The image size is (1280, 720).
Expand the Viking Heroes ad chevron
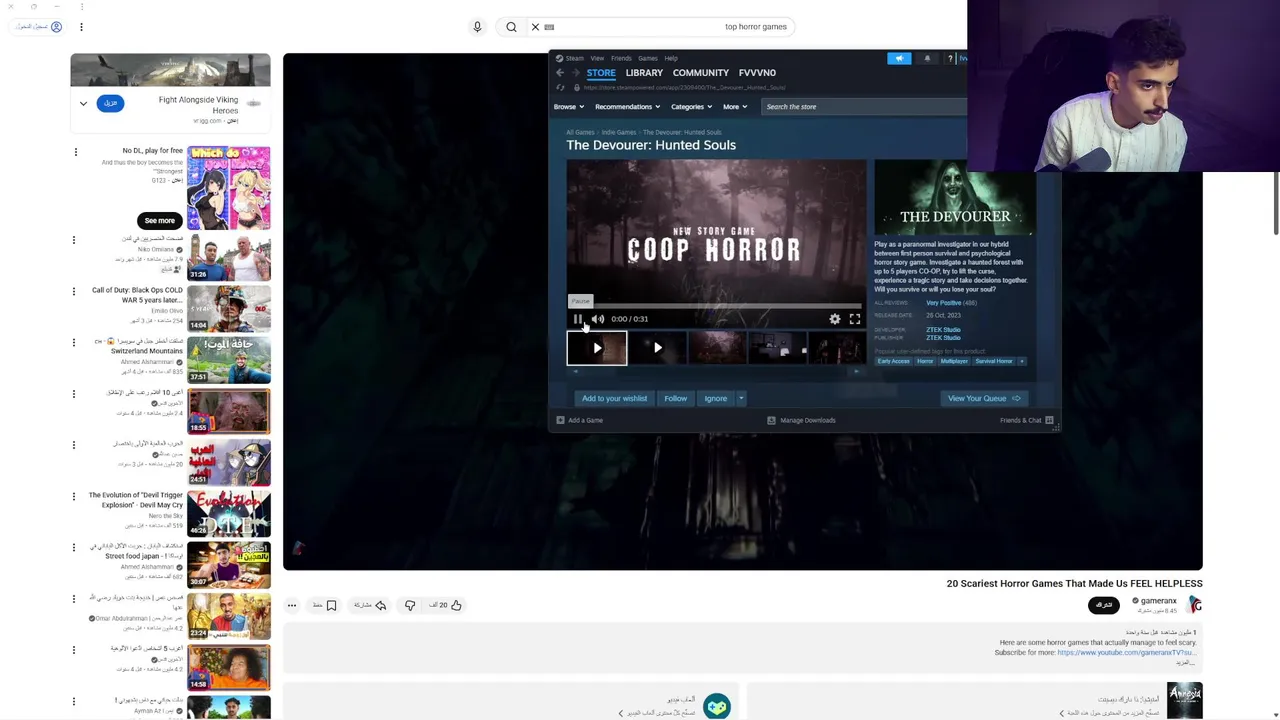[83, 103]
